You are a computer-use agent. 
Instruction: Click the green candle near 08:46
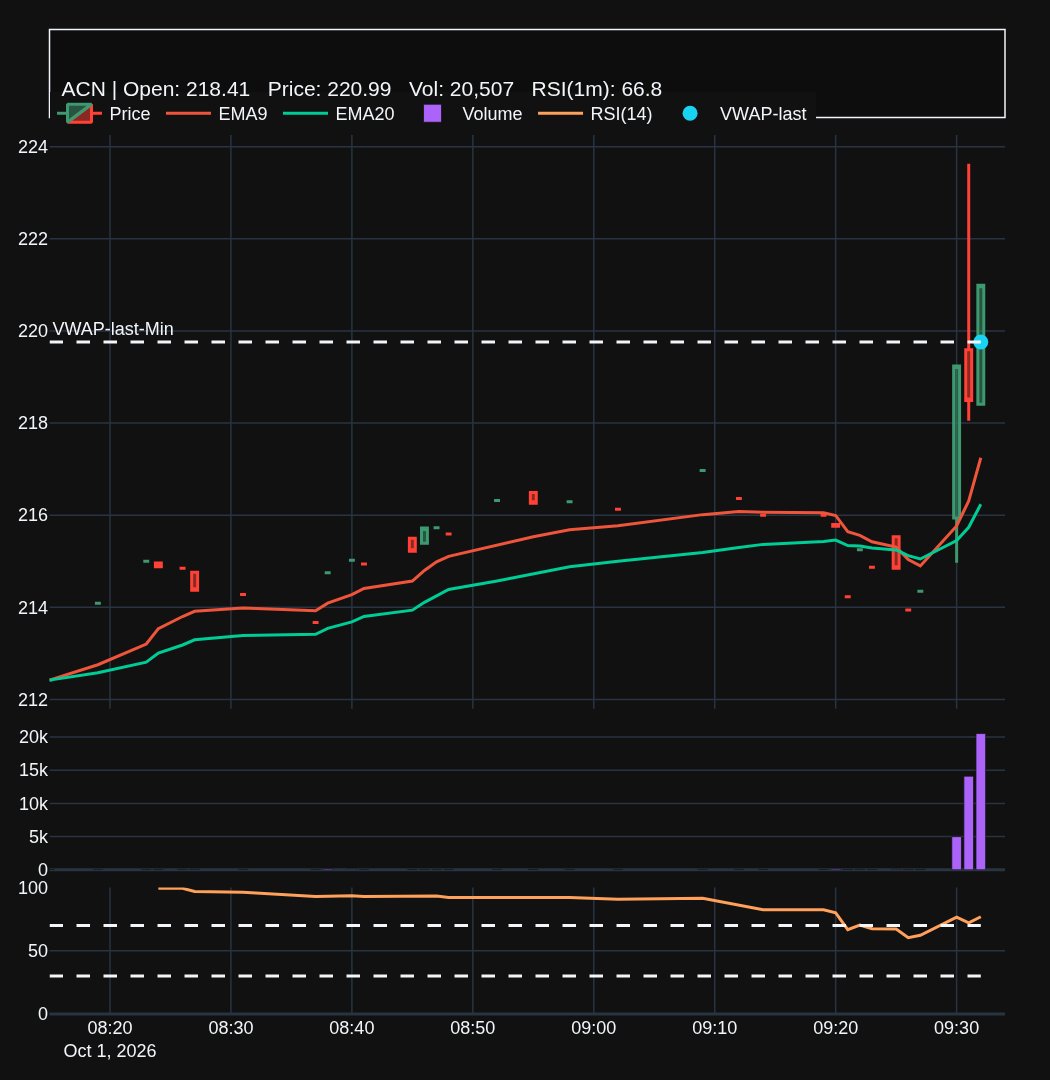pyautogui.click(x=424, y=536)
